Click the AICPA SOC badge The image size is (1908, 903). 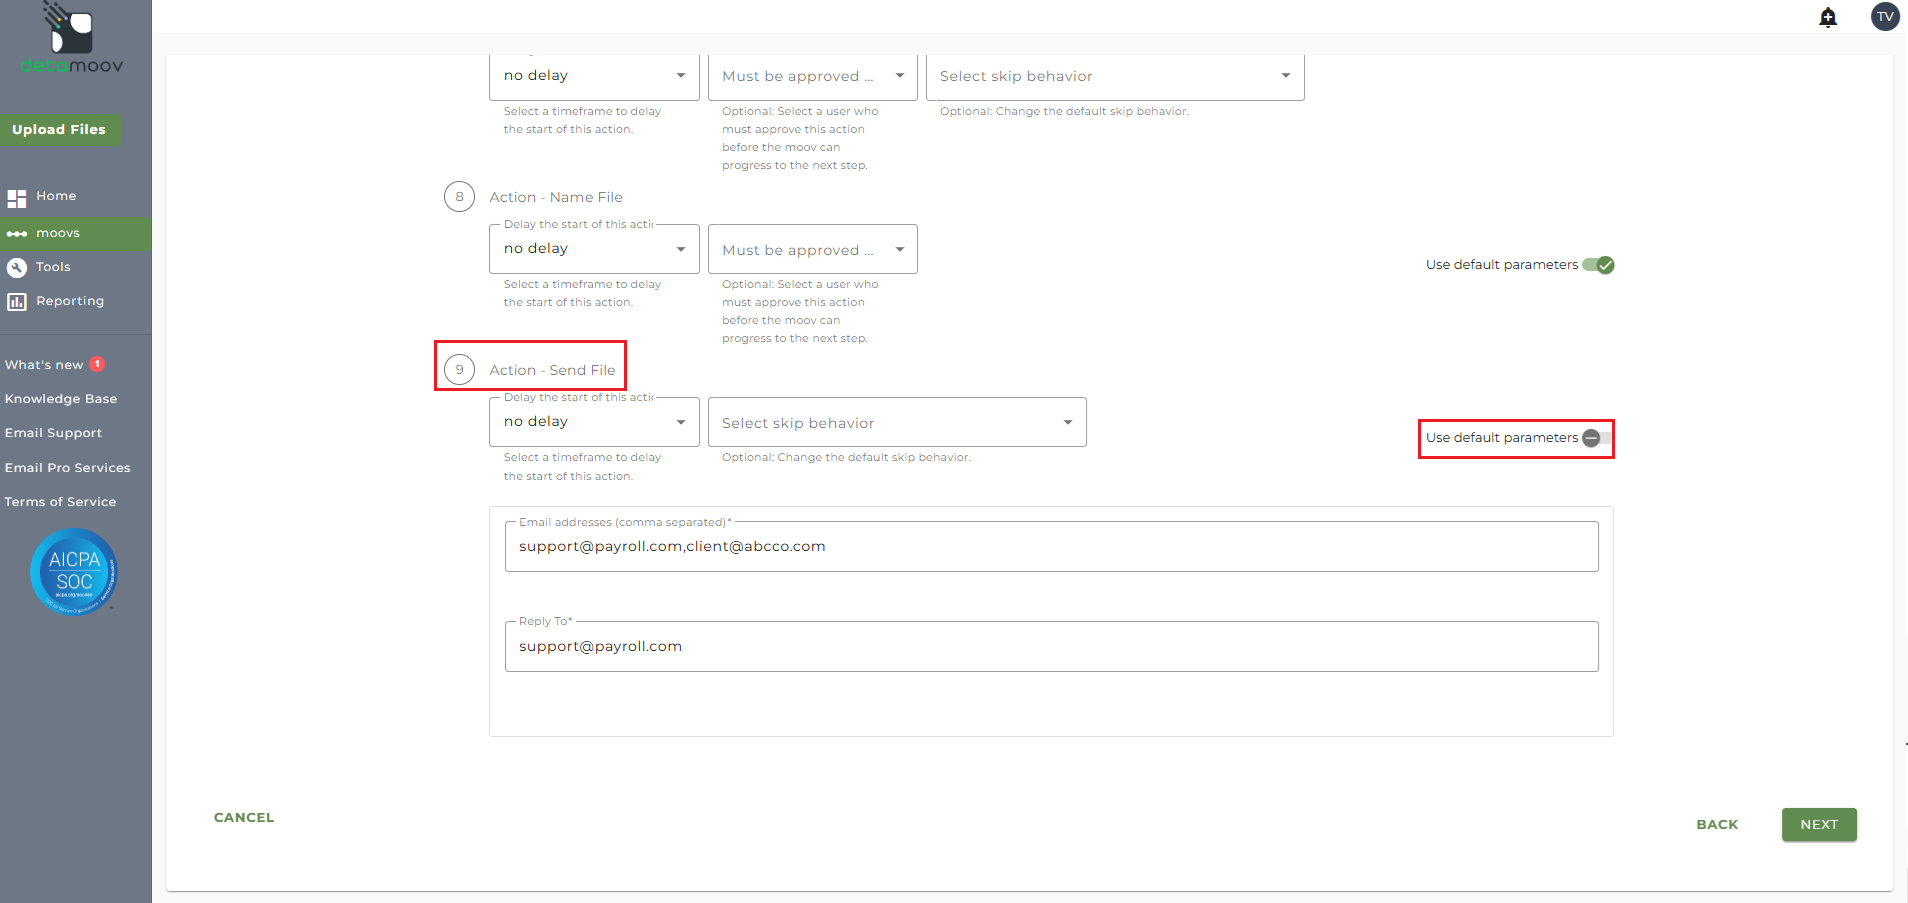(x=74, y=572)
